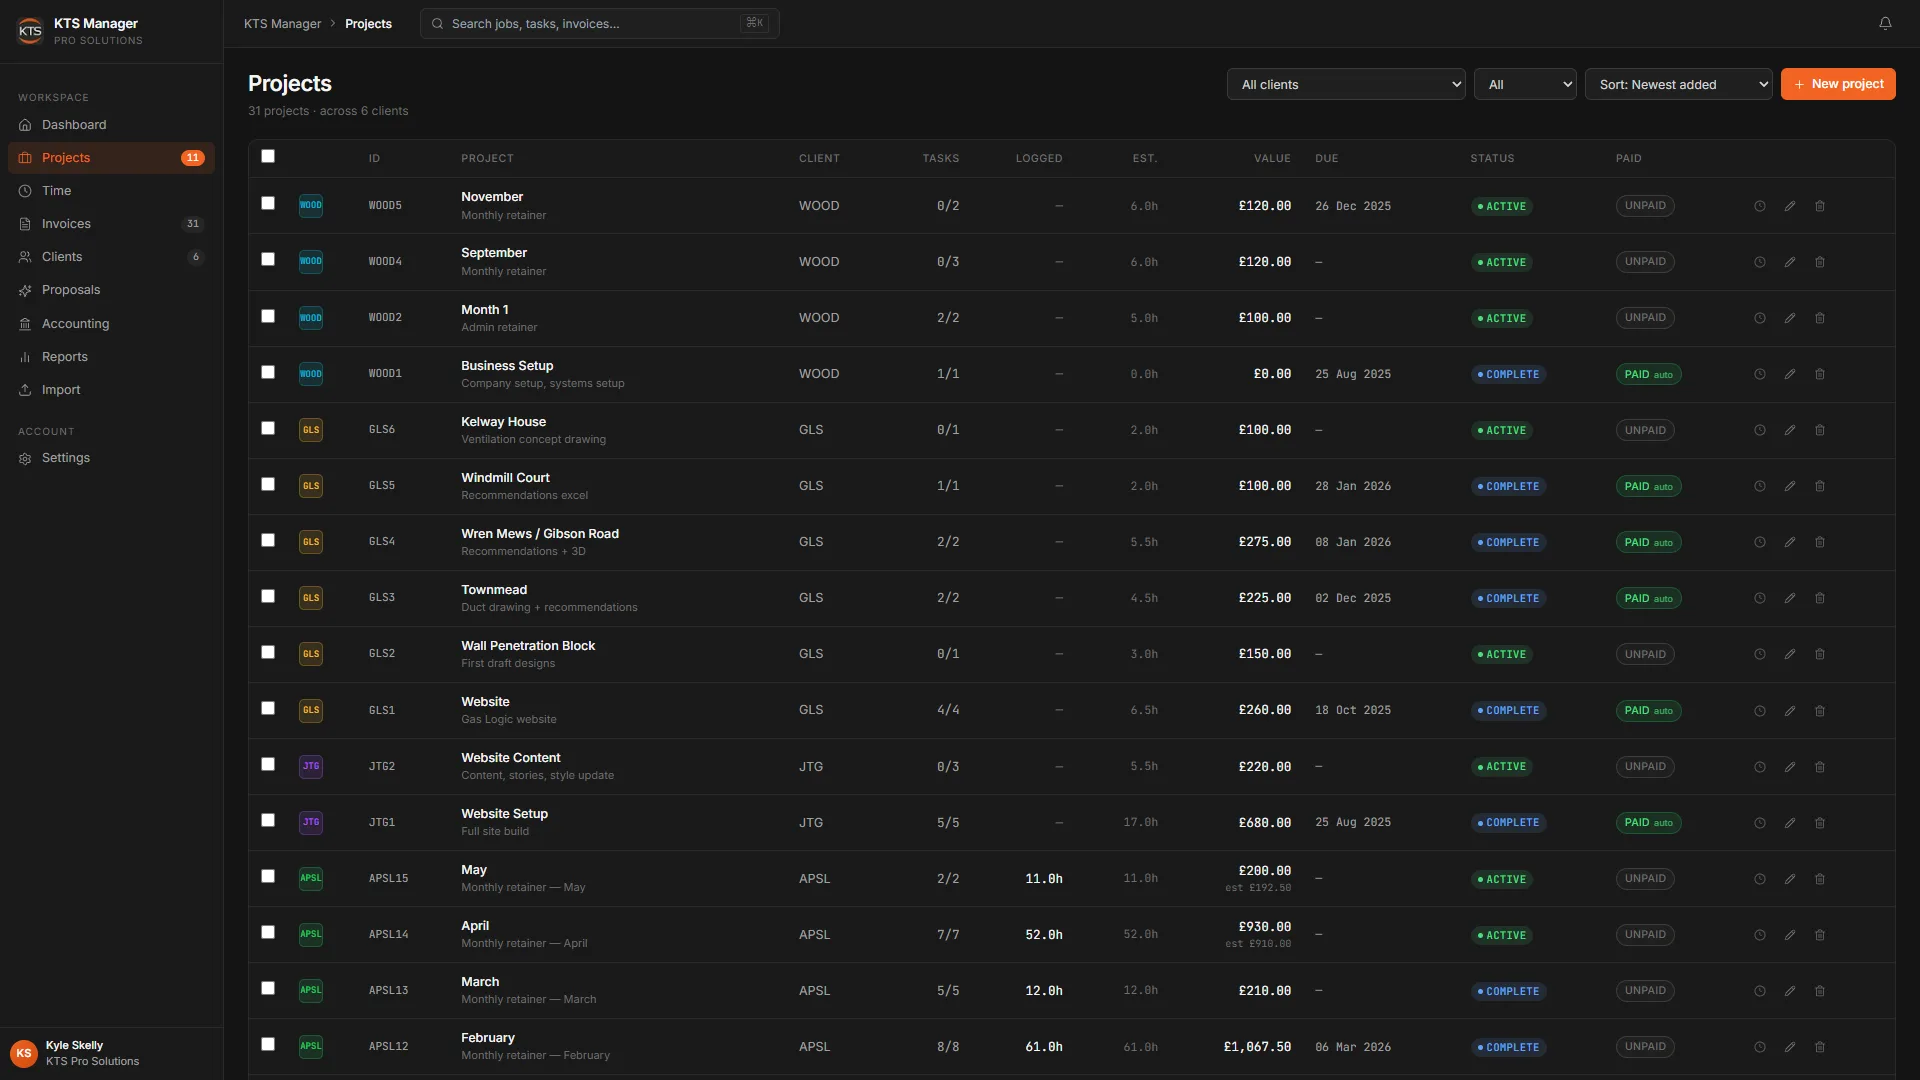The height and width of the screenshot is (1080, 1920).
Task: Check the Townmead row checkbox
Action: pyautogui.click(x=268, y=596)
